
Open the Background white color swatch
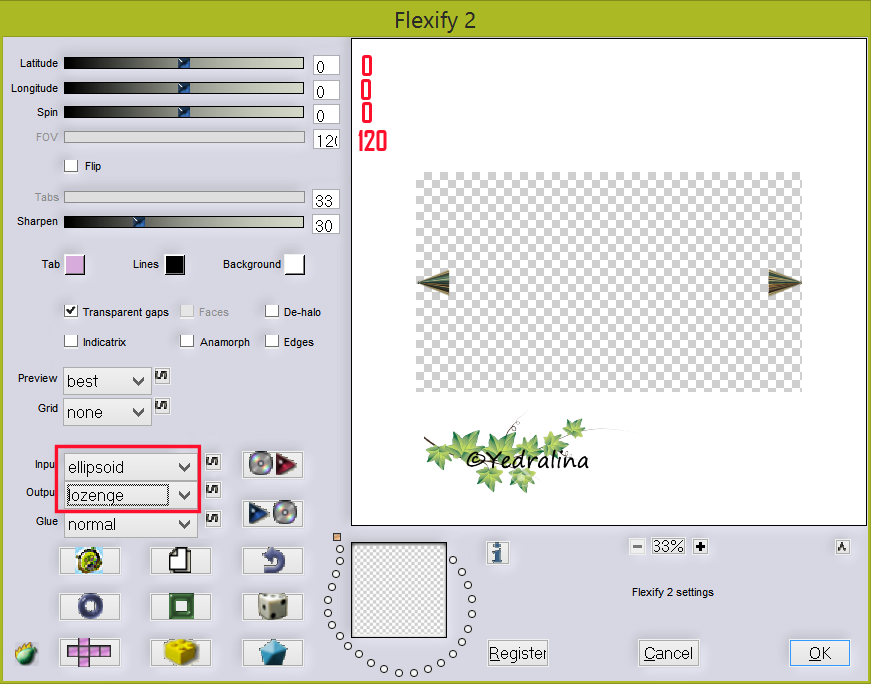294,264
